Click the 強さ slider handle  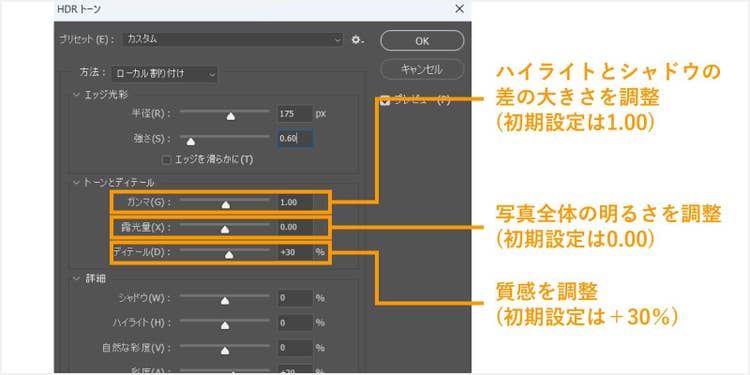pyautogui.click(x=190, y=141)
